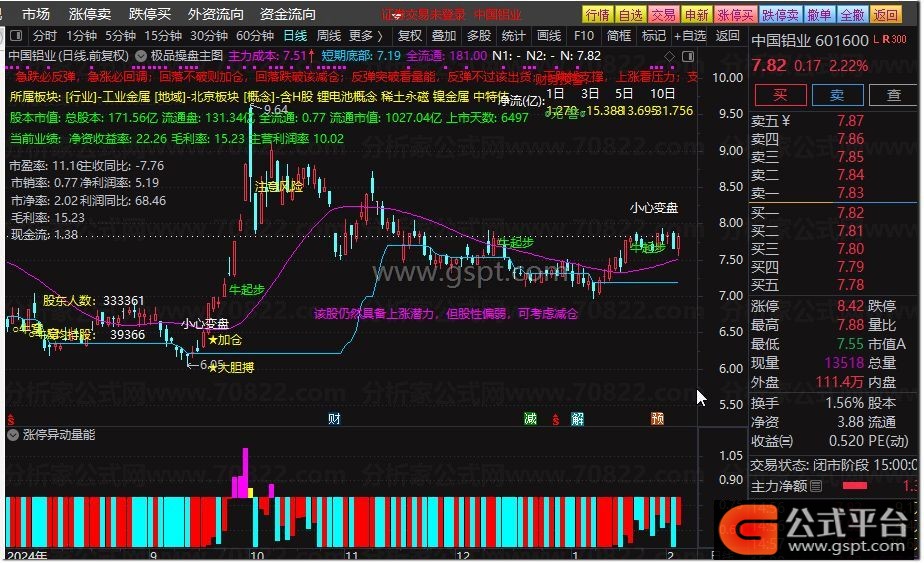Image resolution: width=924 pixels, height=563 pixels.
Task: Click the 卖一 price 7.83
Action: coord(850,193)
